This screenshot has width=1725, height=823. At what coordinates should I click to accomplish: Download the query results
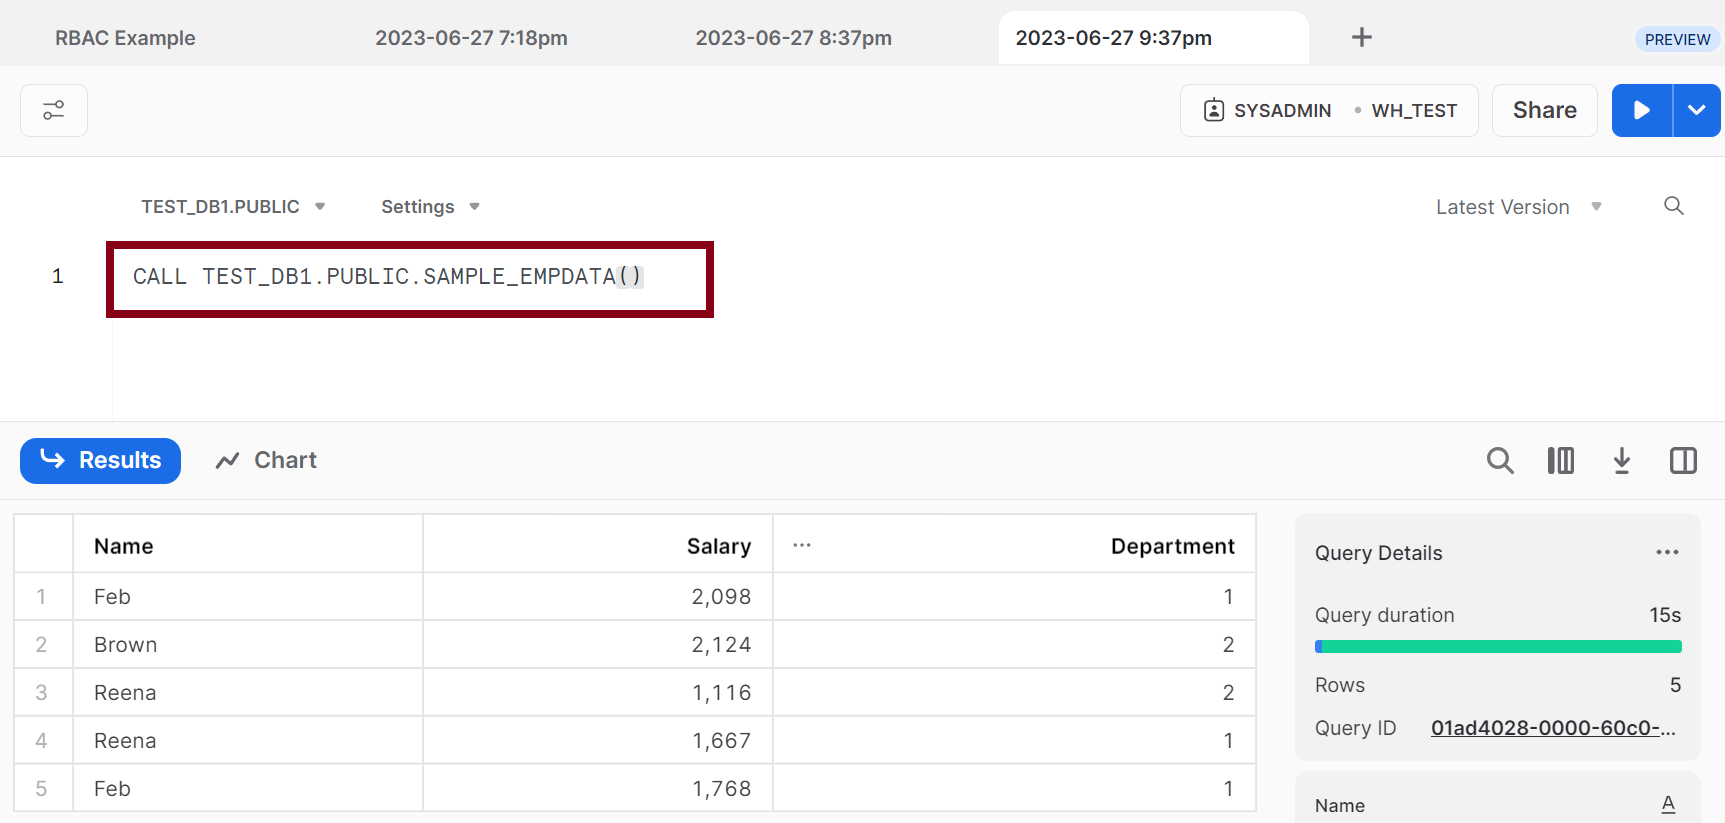coord(1622,460)
